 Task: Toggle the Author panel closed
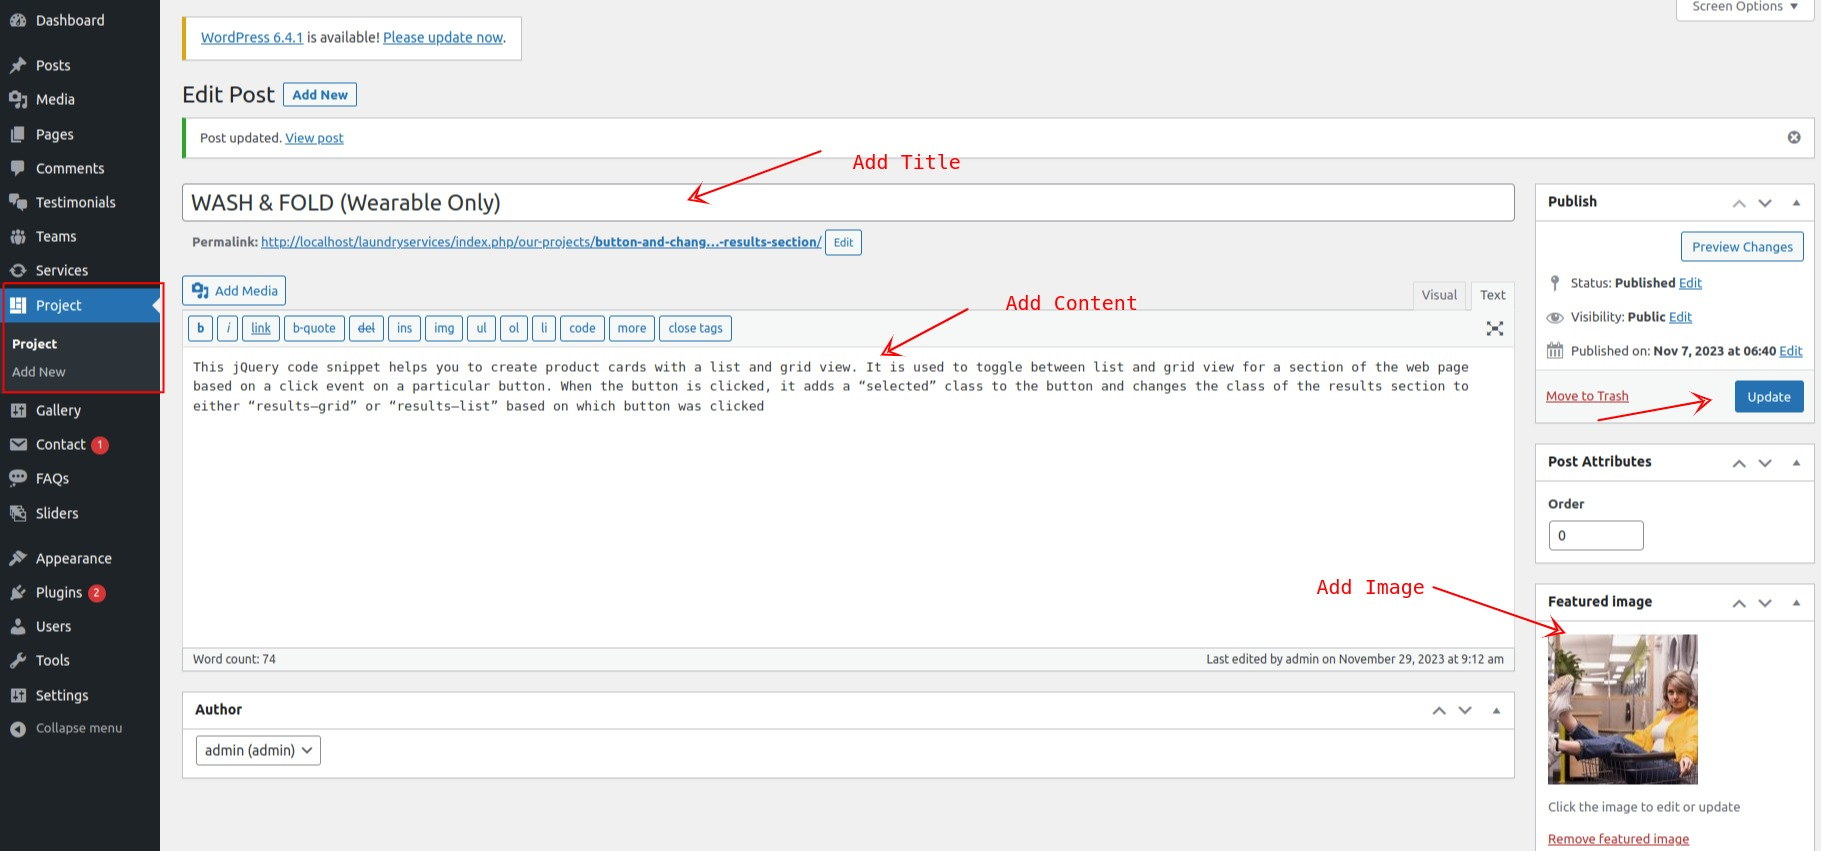coord(1496,710)
